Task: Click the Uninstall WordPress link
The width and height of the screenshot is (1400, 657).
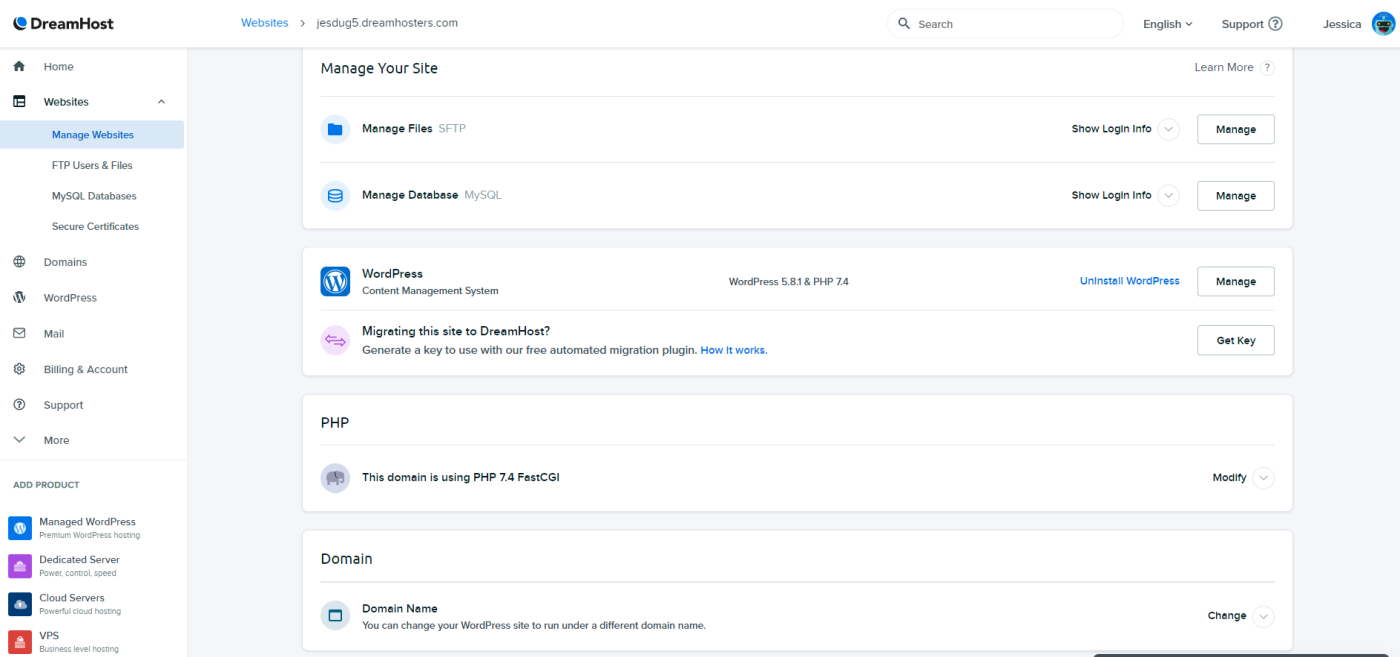Action: point(1130,281)
